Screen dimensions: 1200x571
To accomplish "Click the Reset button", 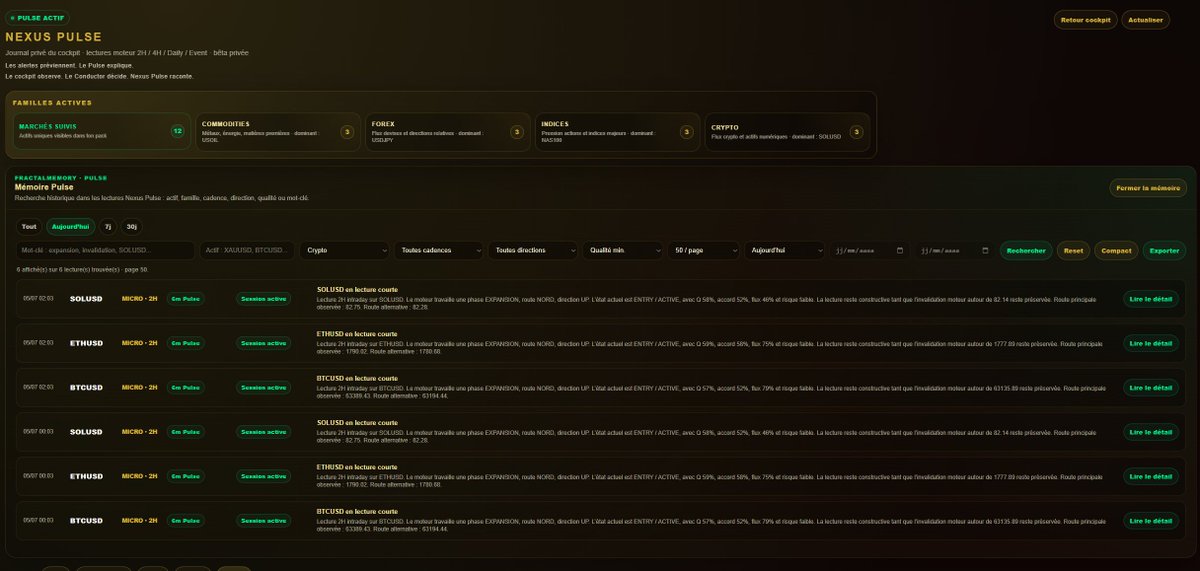I will point(1074,251).
